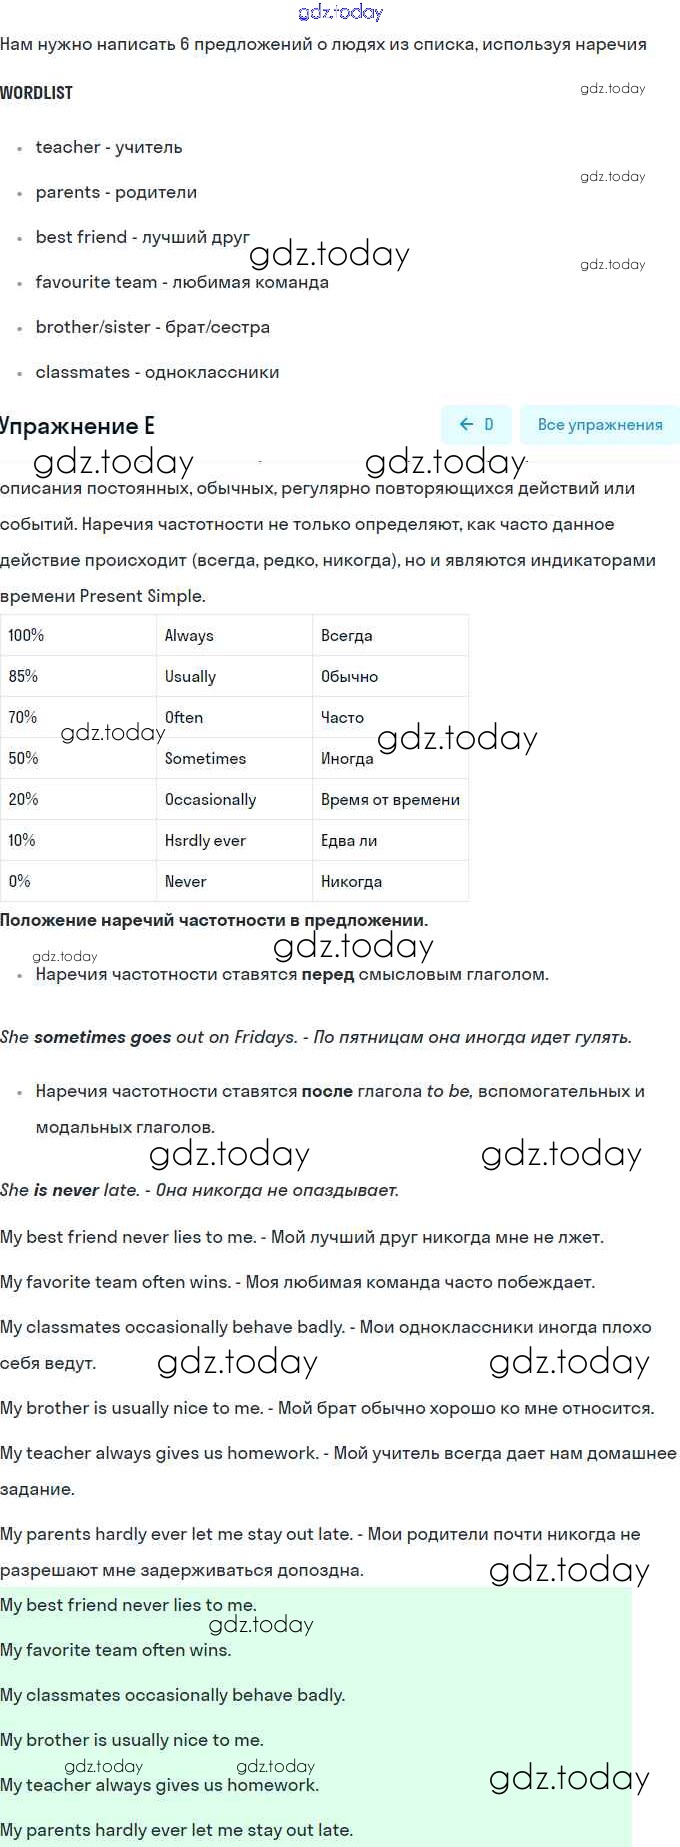Click "favourite team - любимая команда" entry
The image size is (680, 1847).
[x=181, y=282]
